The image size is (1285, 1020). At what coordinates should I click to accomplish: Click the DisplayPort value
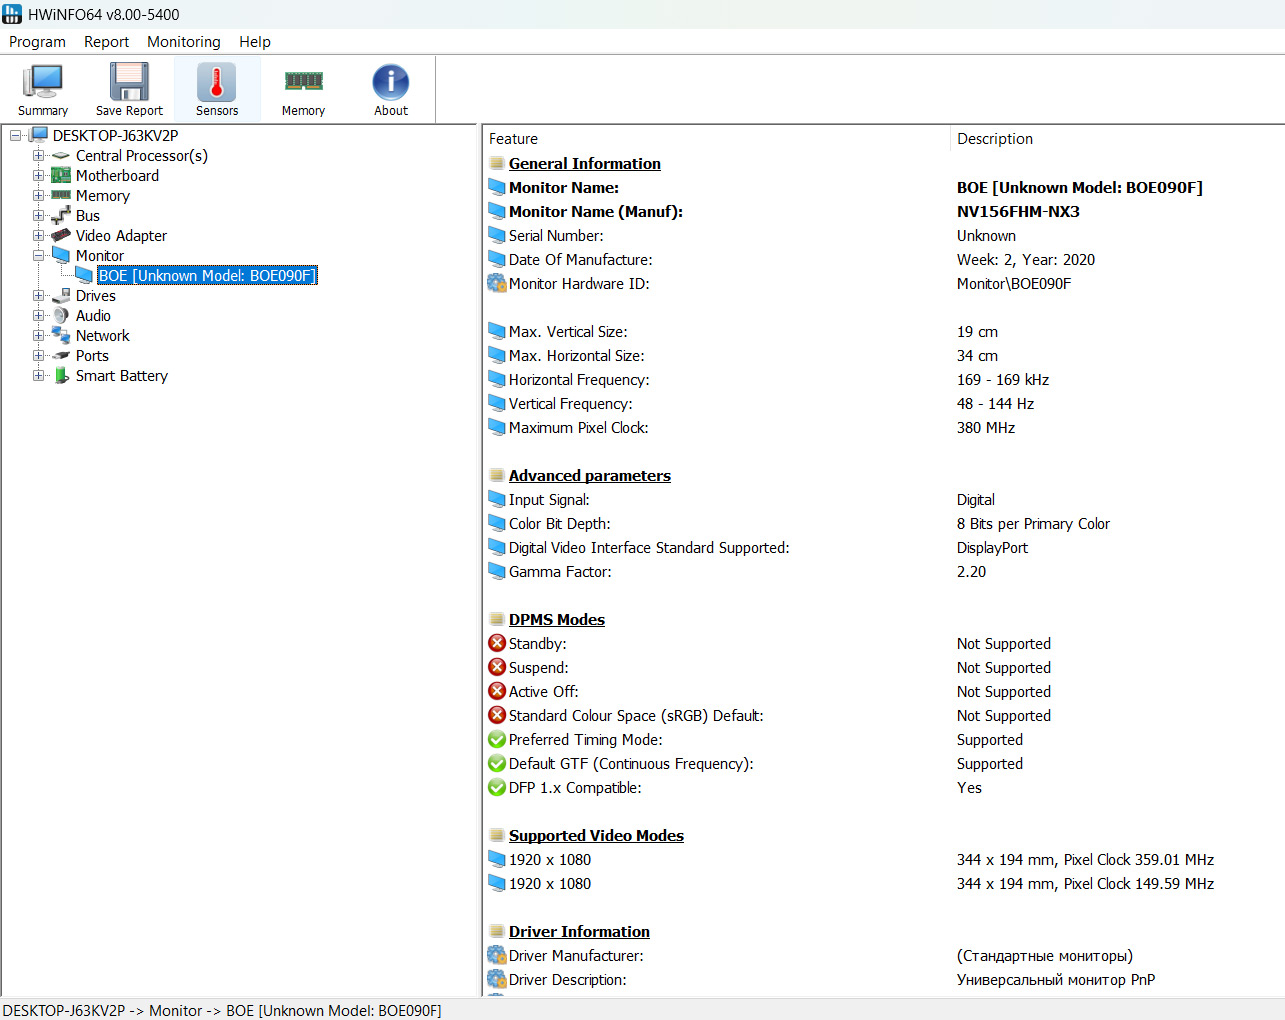tap(992, 547)
